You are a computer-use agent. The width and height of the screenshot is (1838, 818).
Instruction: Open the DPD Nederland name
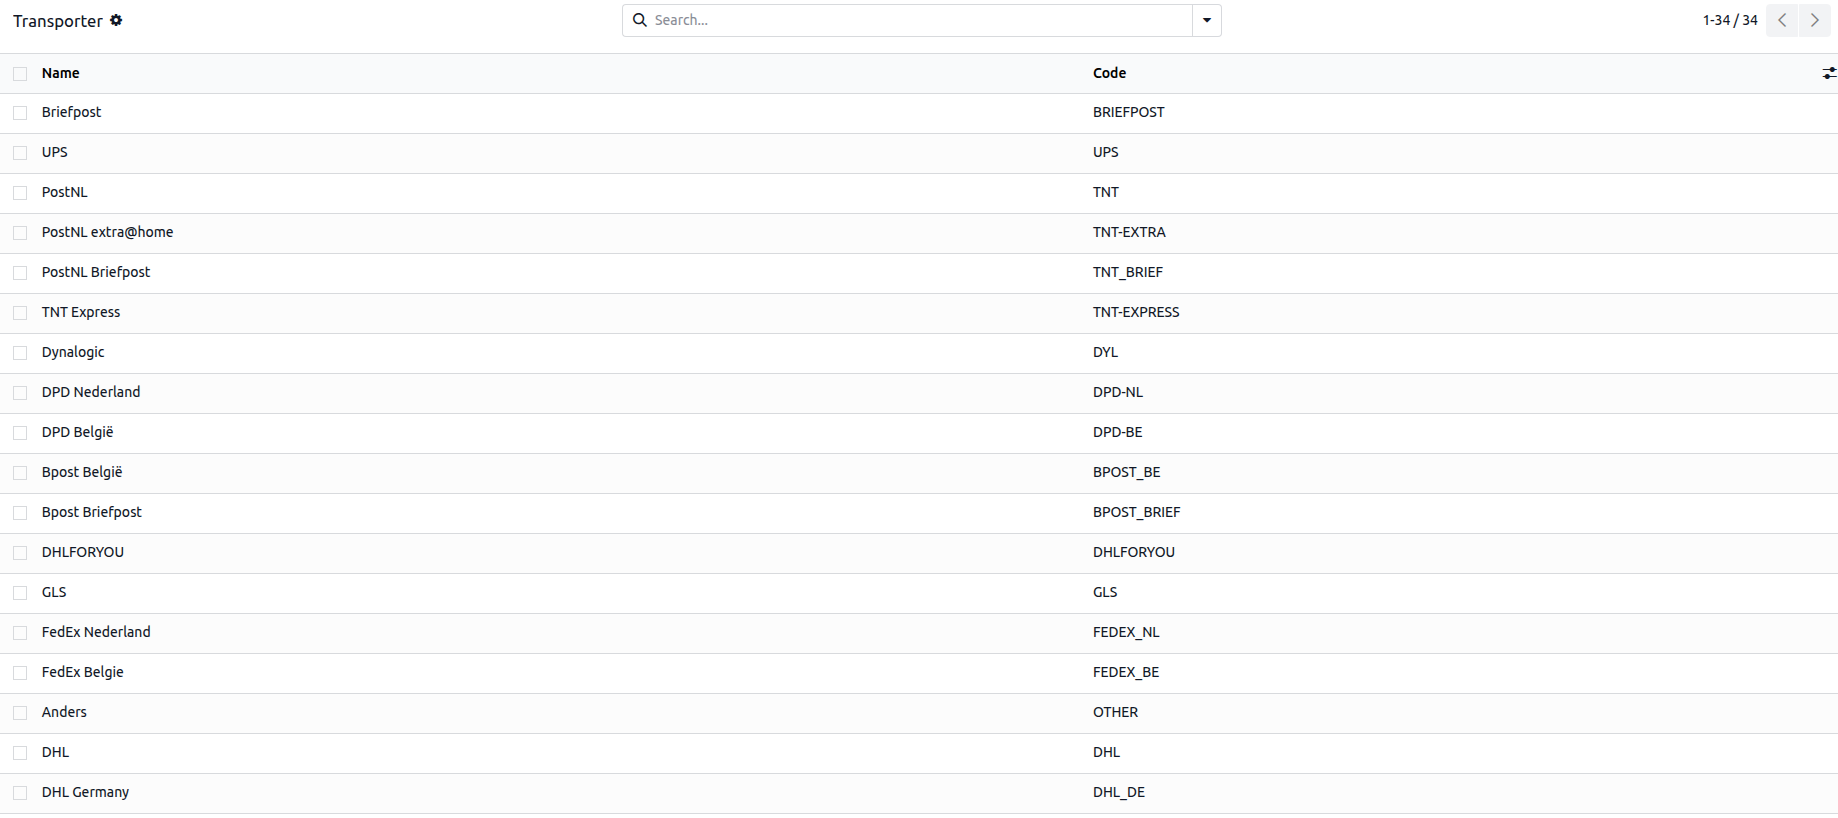tap(91, 392)
